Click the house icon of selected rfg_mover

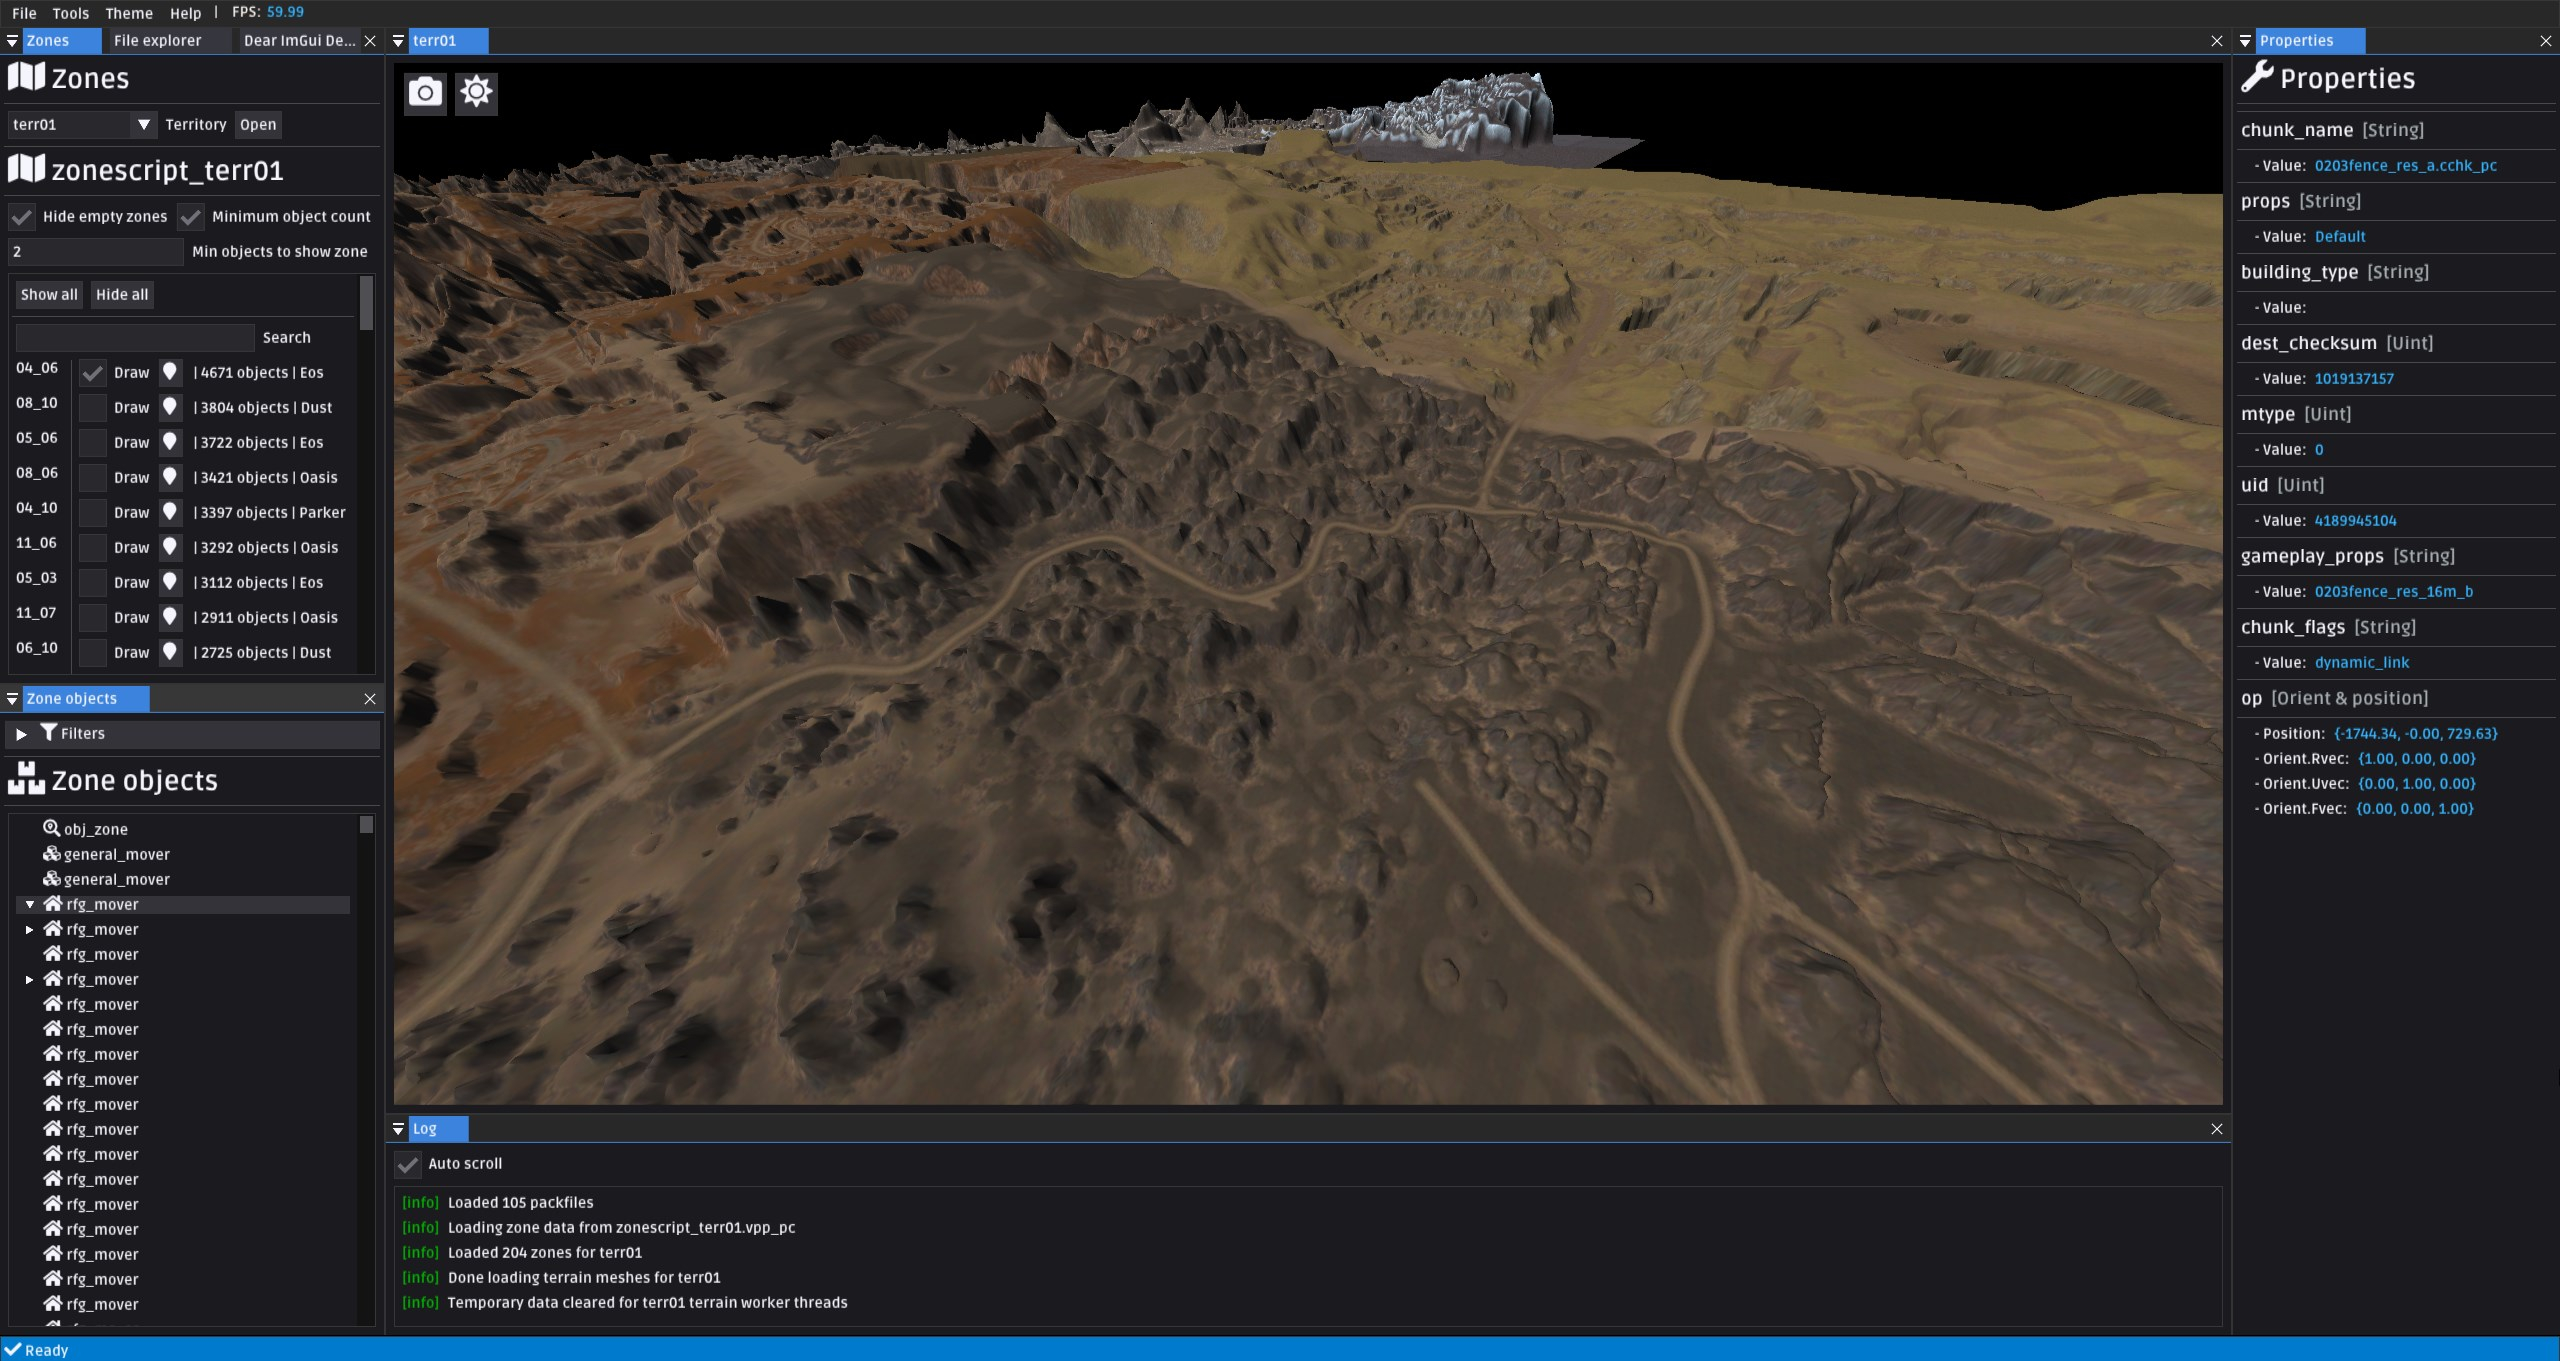point(53,904)
